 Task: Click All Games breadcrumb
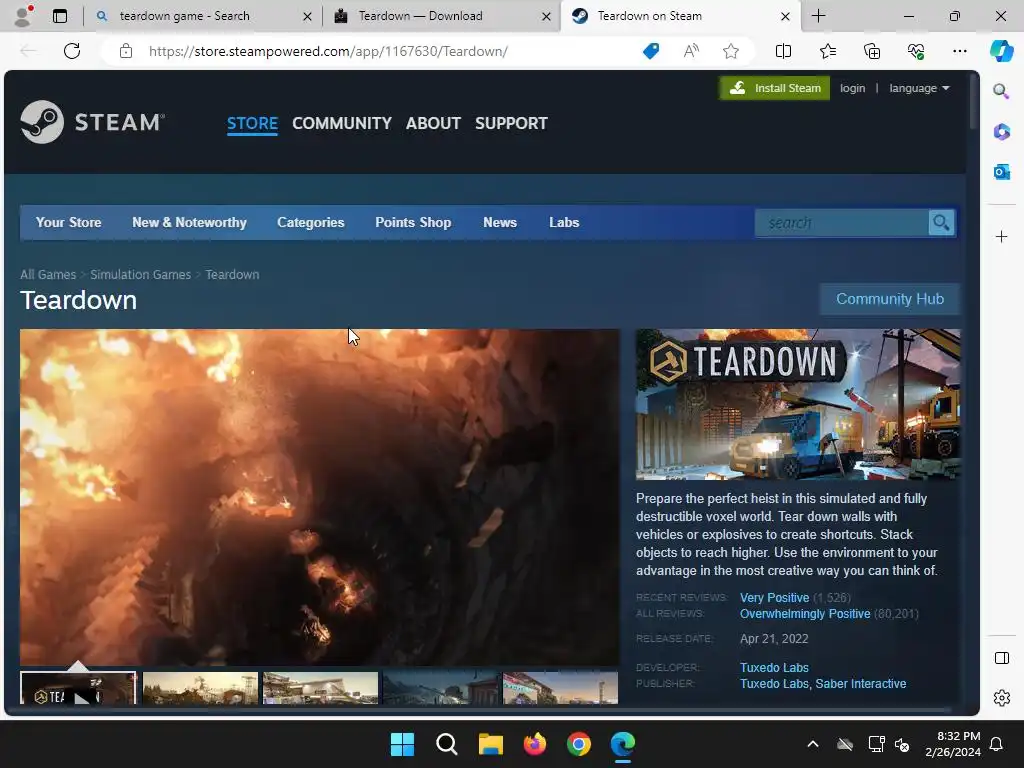tap(48, 274)
